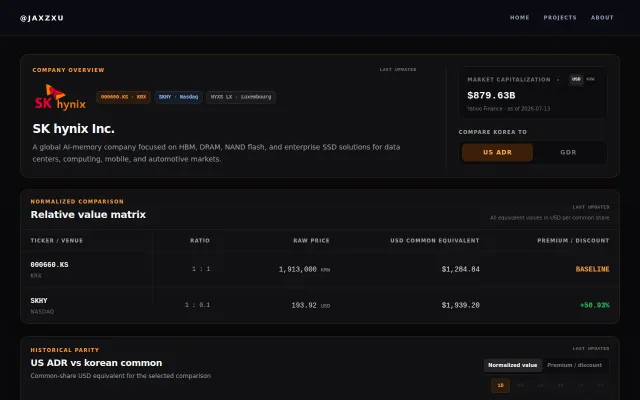This screenshot has width=640, height=400.
Task: Click the SK hynix logo
Action: [60, 97]
